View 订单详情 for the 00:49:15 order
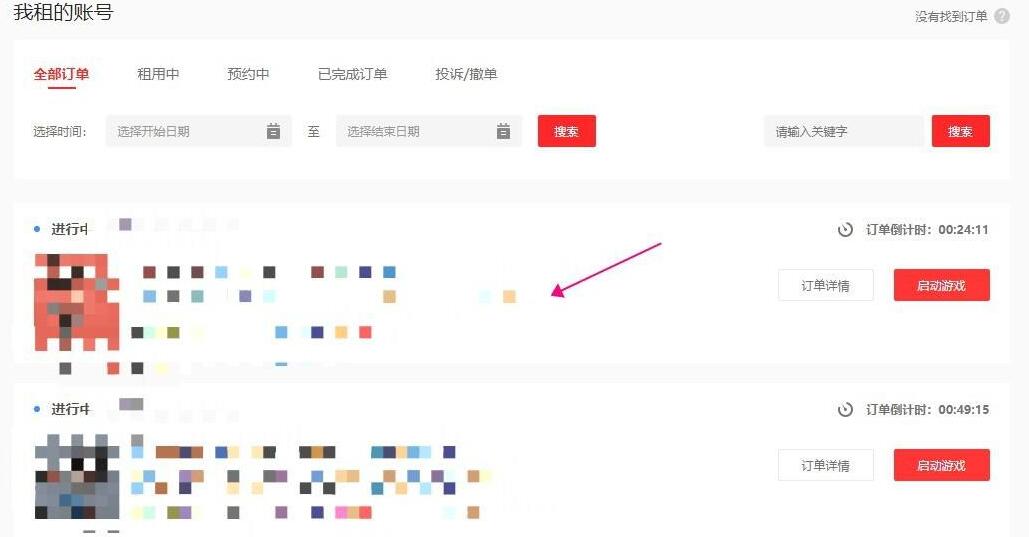Screen dimensions: 1029x537 (x=825, y=465)
